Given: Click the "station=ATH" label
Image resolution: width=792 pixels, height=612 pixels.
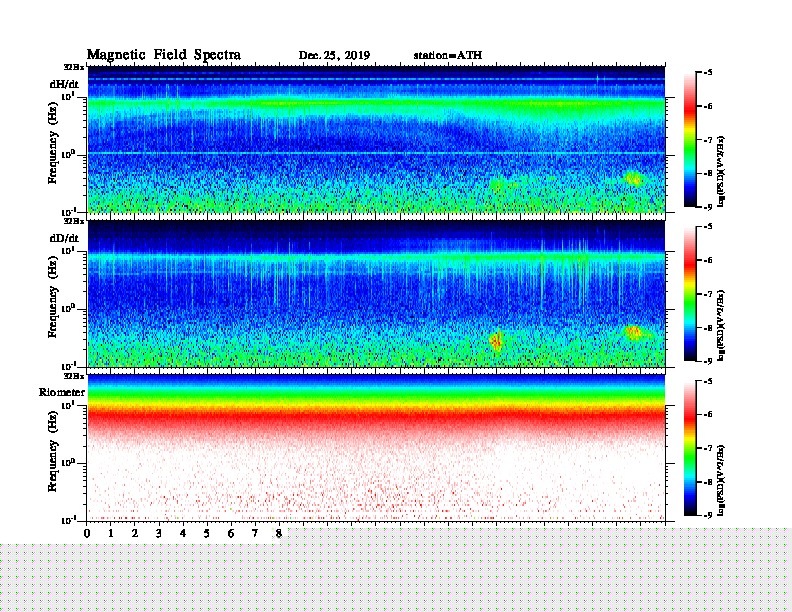Looking at the screenshot, I should point(448,55).
